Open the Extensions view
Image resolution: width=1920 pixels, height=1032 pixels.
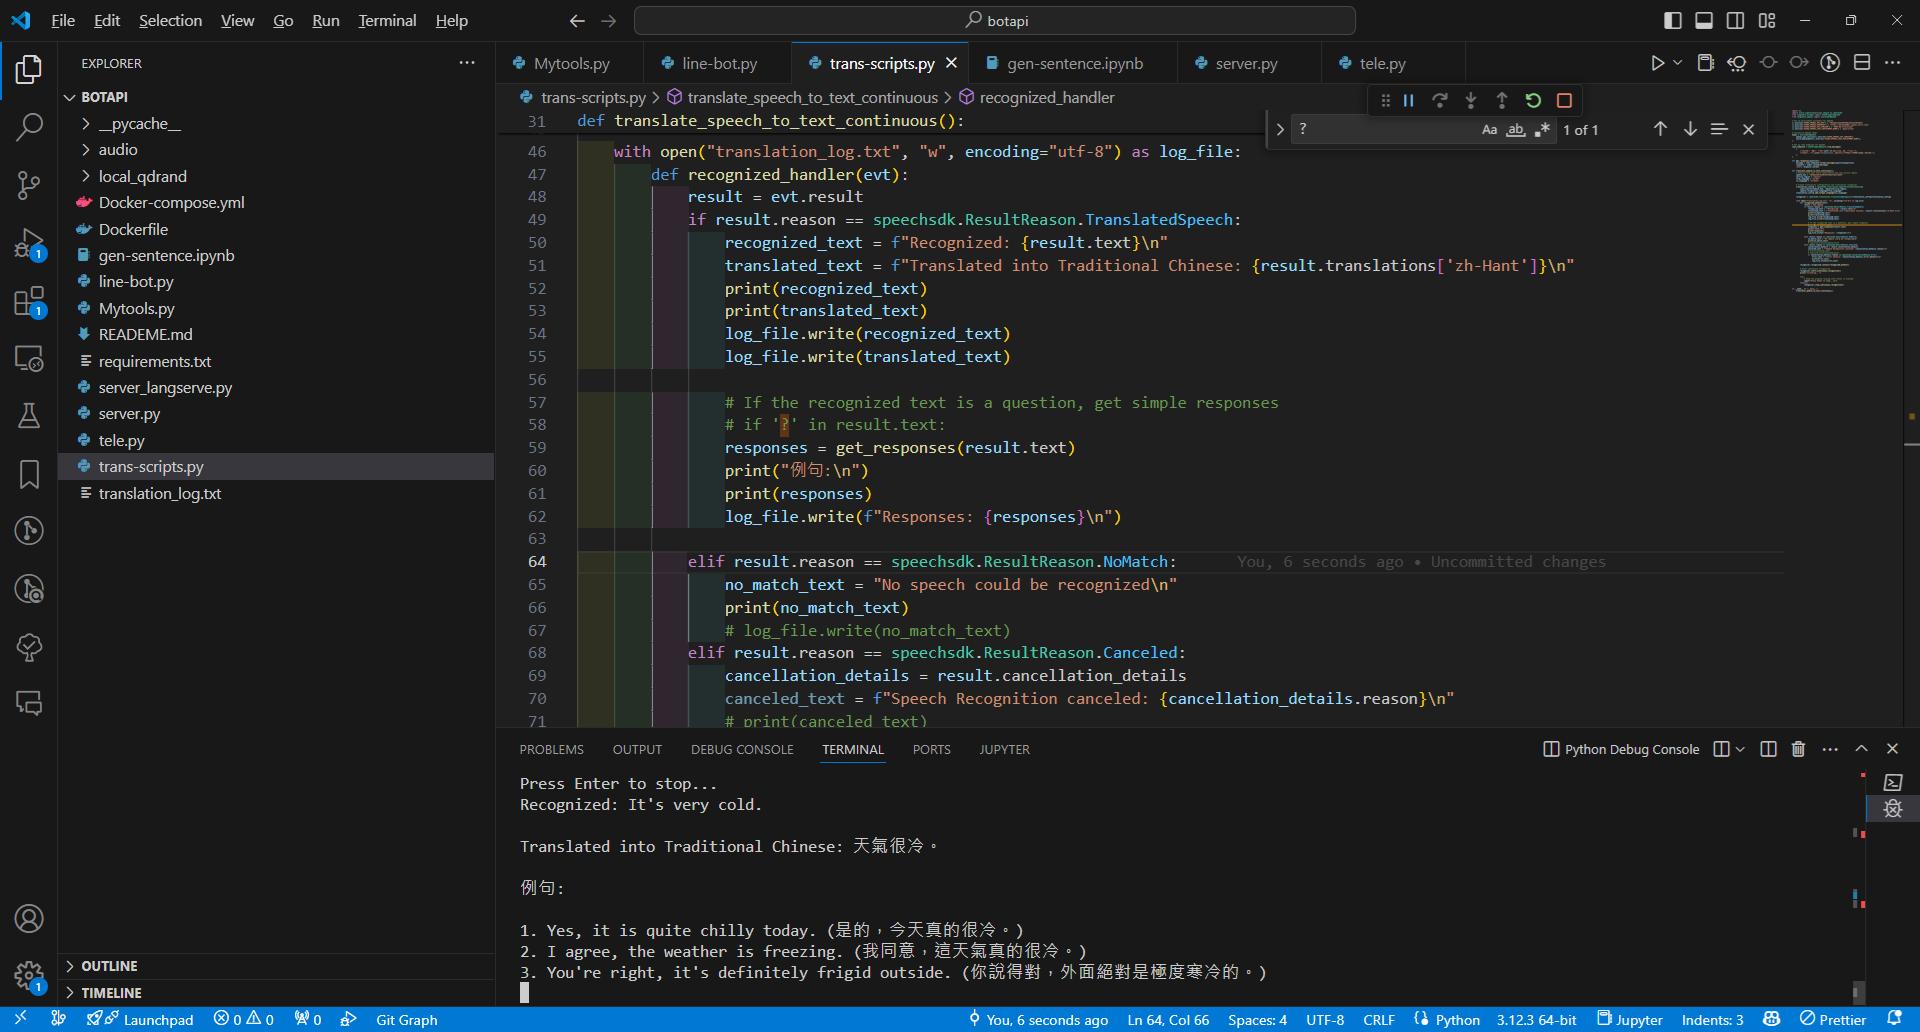point(29,301)
